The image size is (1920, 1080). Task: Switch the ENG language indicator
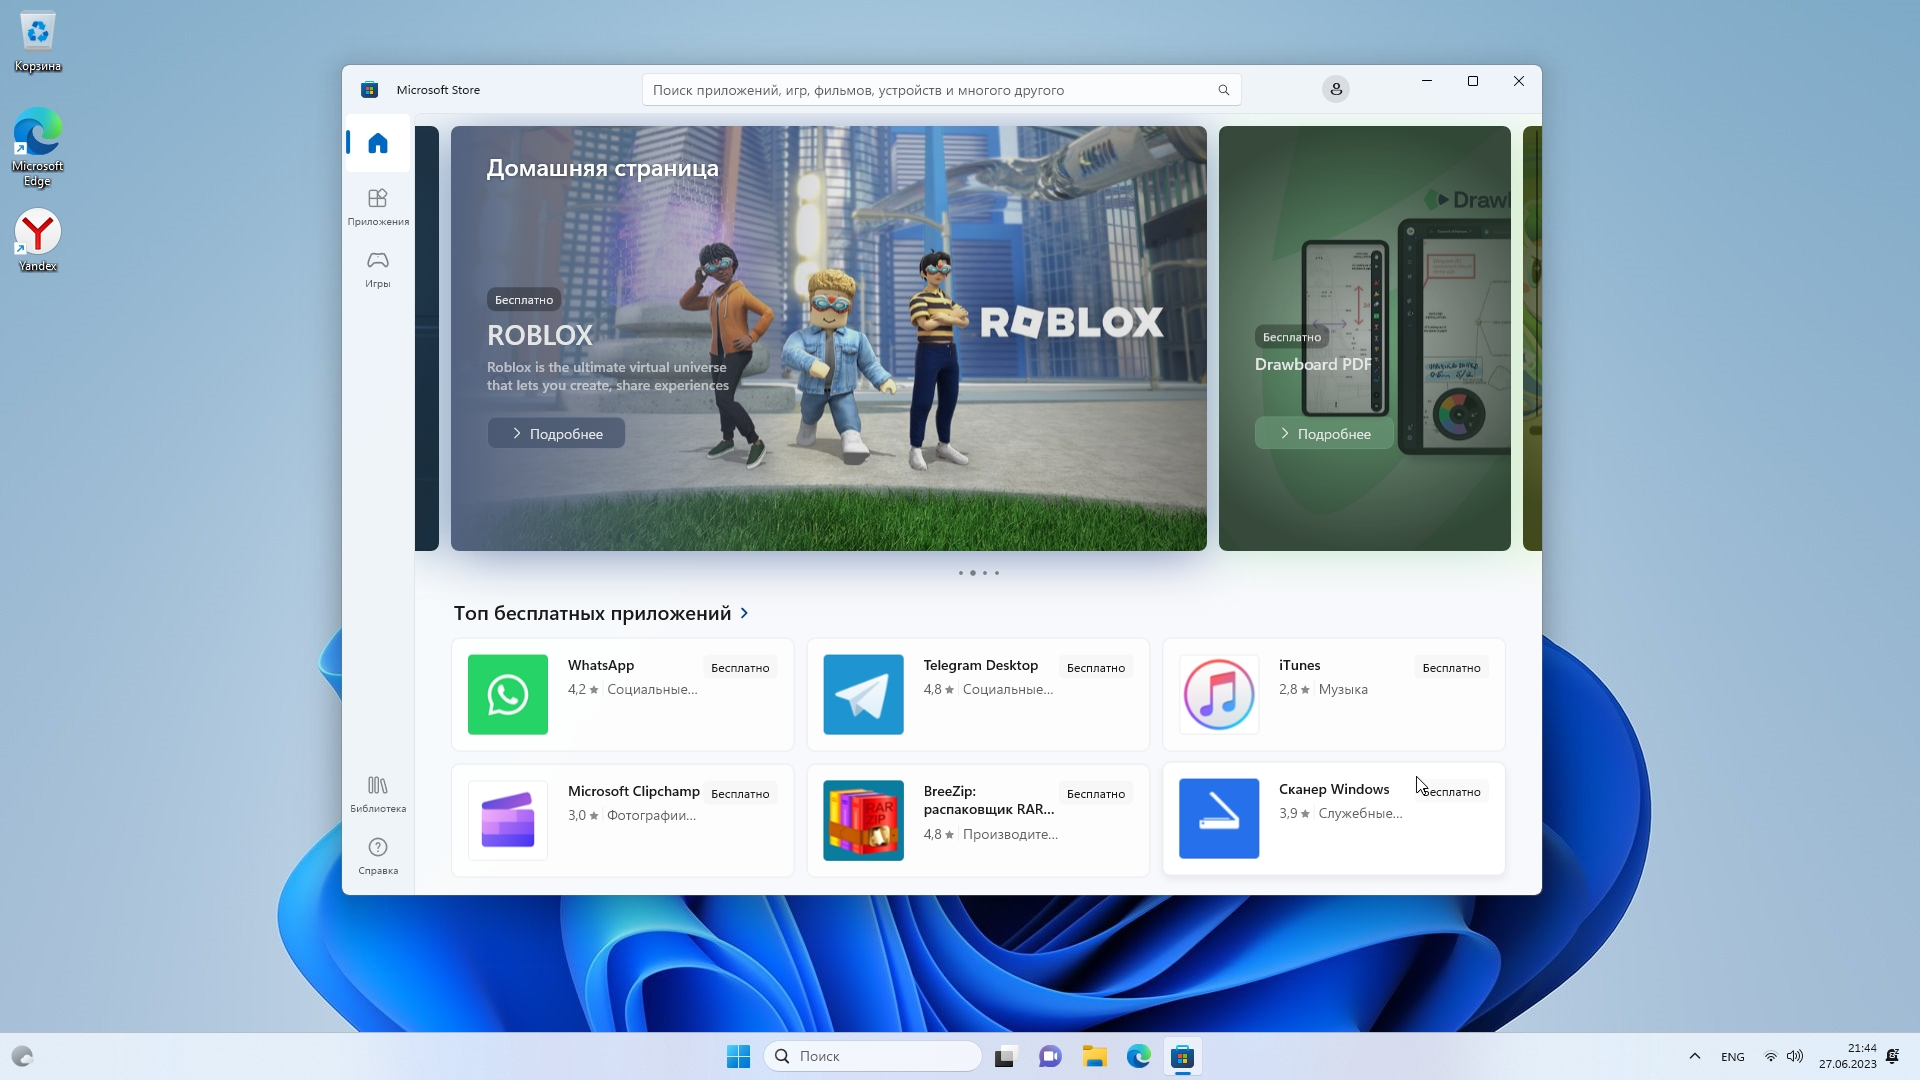pyautogui.click(x=1732, y=1057)
